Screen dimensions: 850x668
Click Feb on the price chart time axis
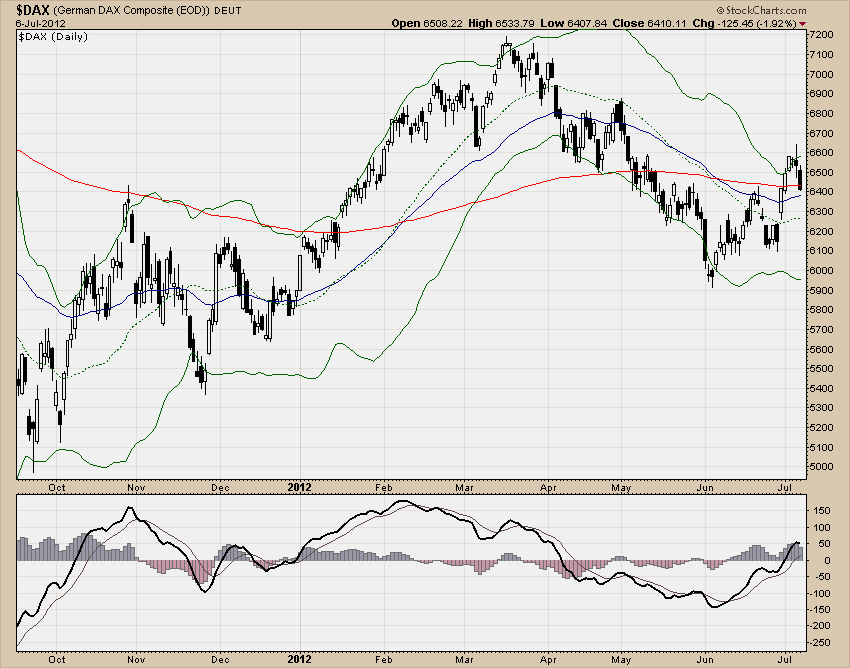(383, 487)
